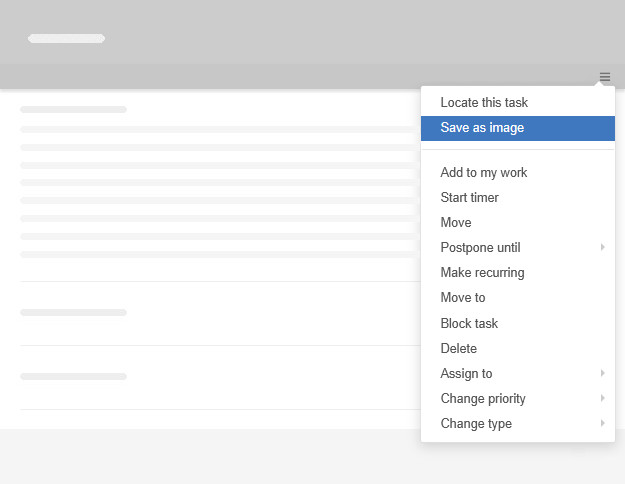
Task: Click the arrow beside 'Postpone until'
Action: click(603, 248)
